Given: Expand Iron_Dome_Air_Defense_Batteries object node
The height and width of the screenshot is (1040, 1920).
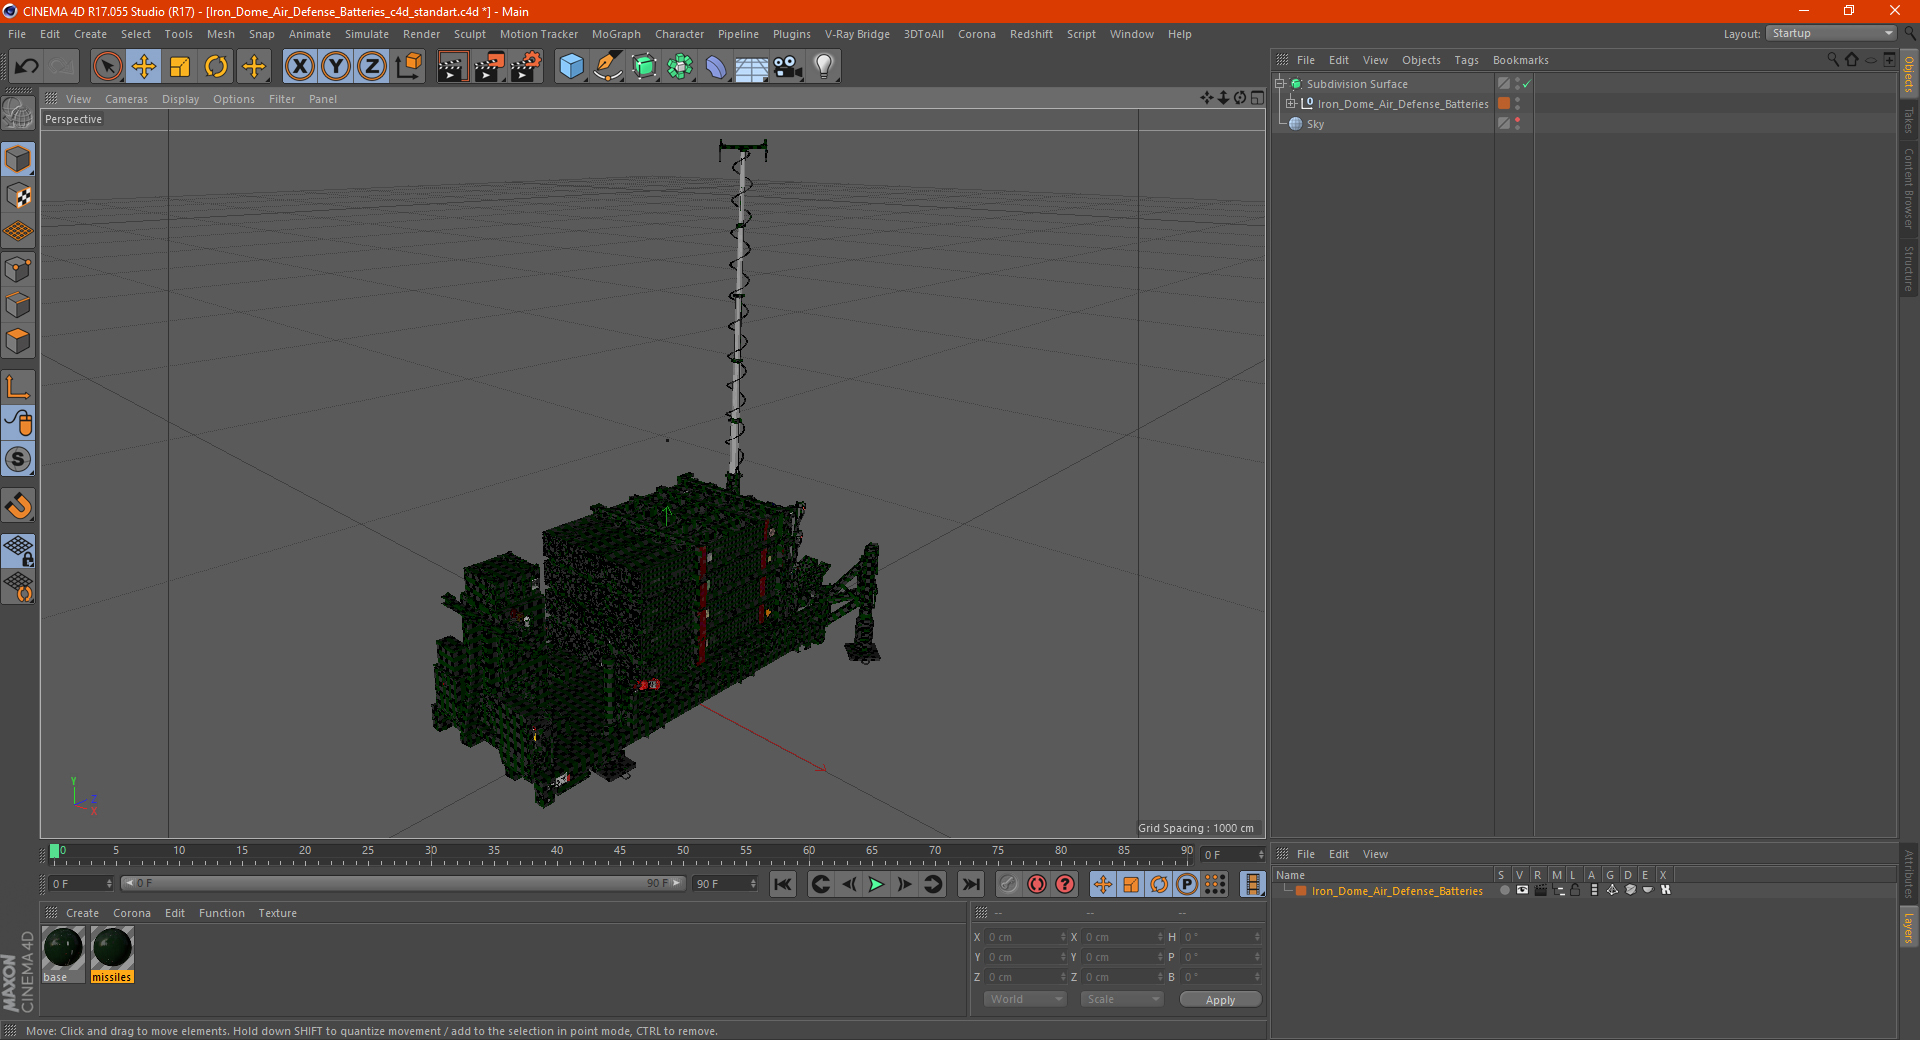Looking at the screenshot, I should (1290, 103).
